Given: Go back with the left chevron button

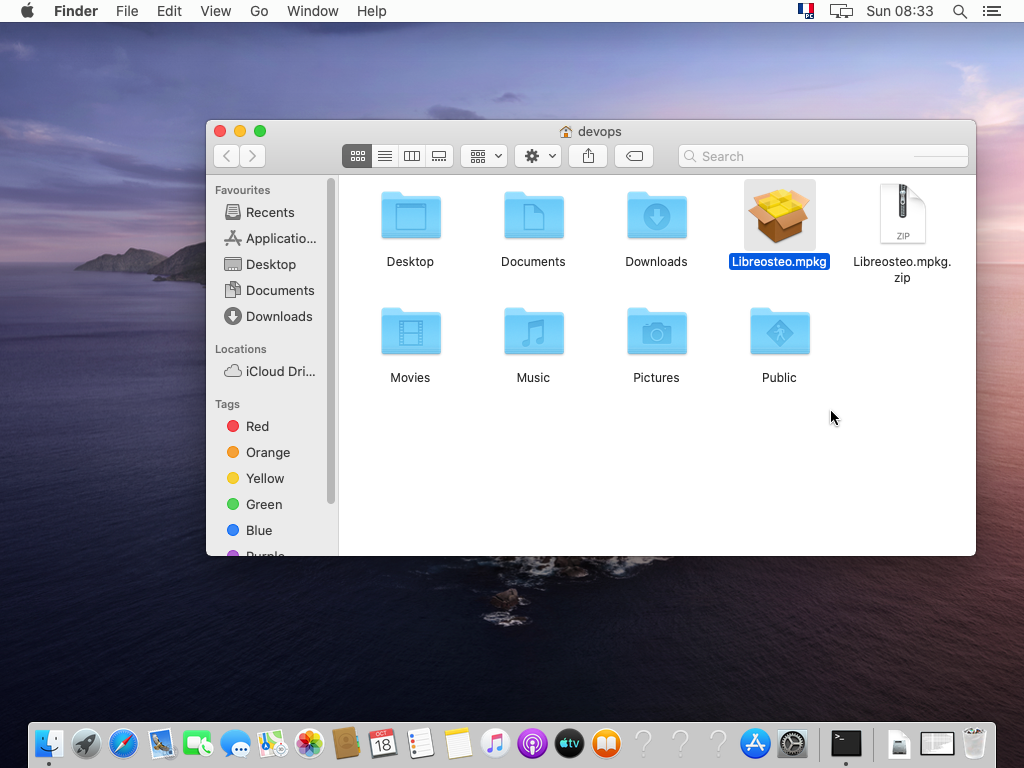Looking at the screenshot, I should point(227,156).
